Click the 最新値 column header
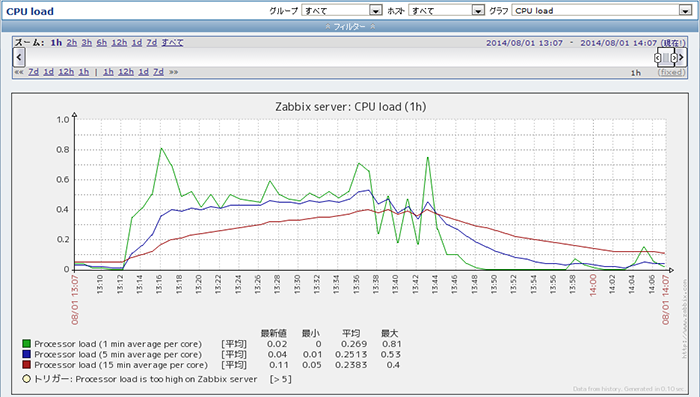 point(274,333)
